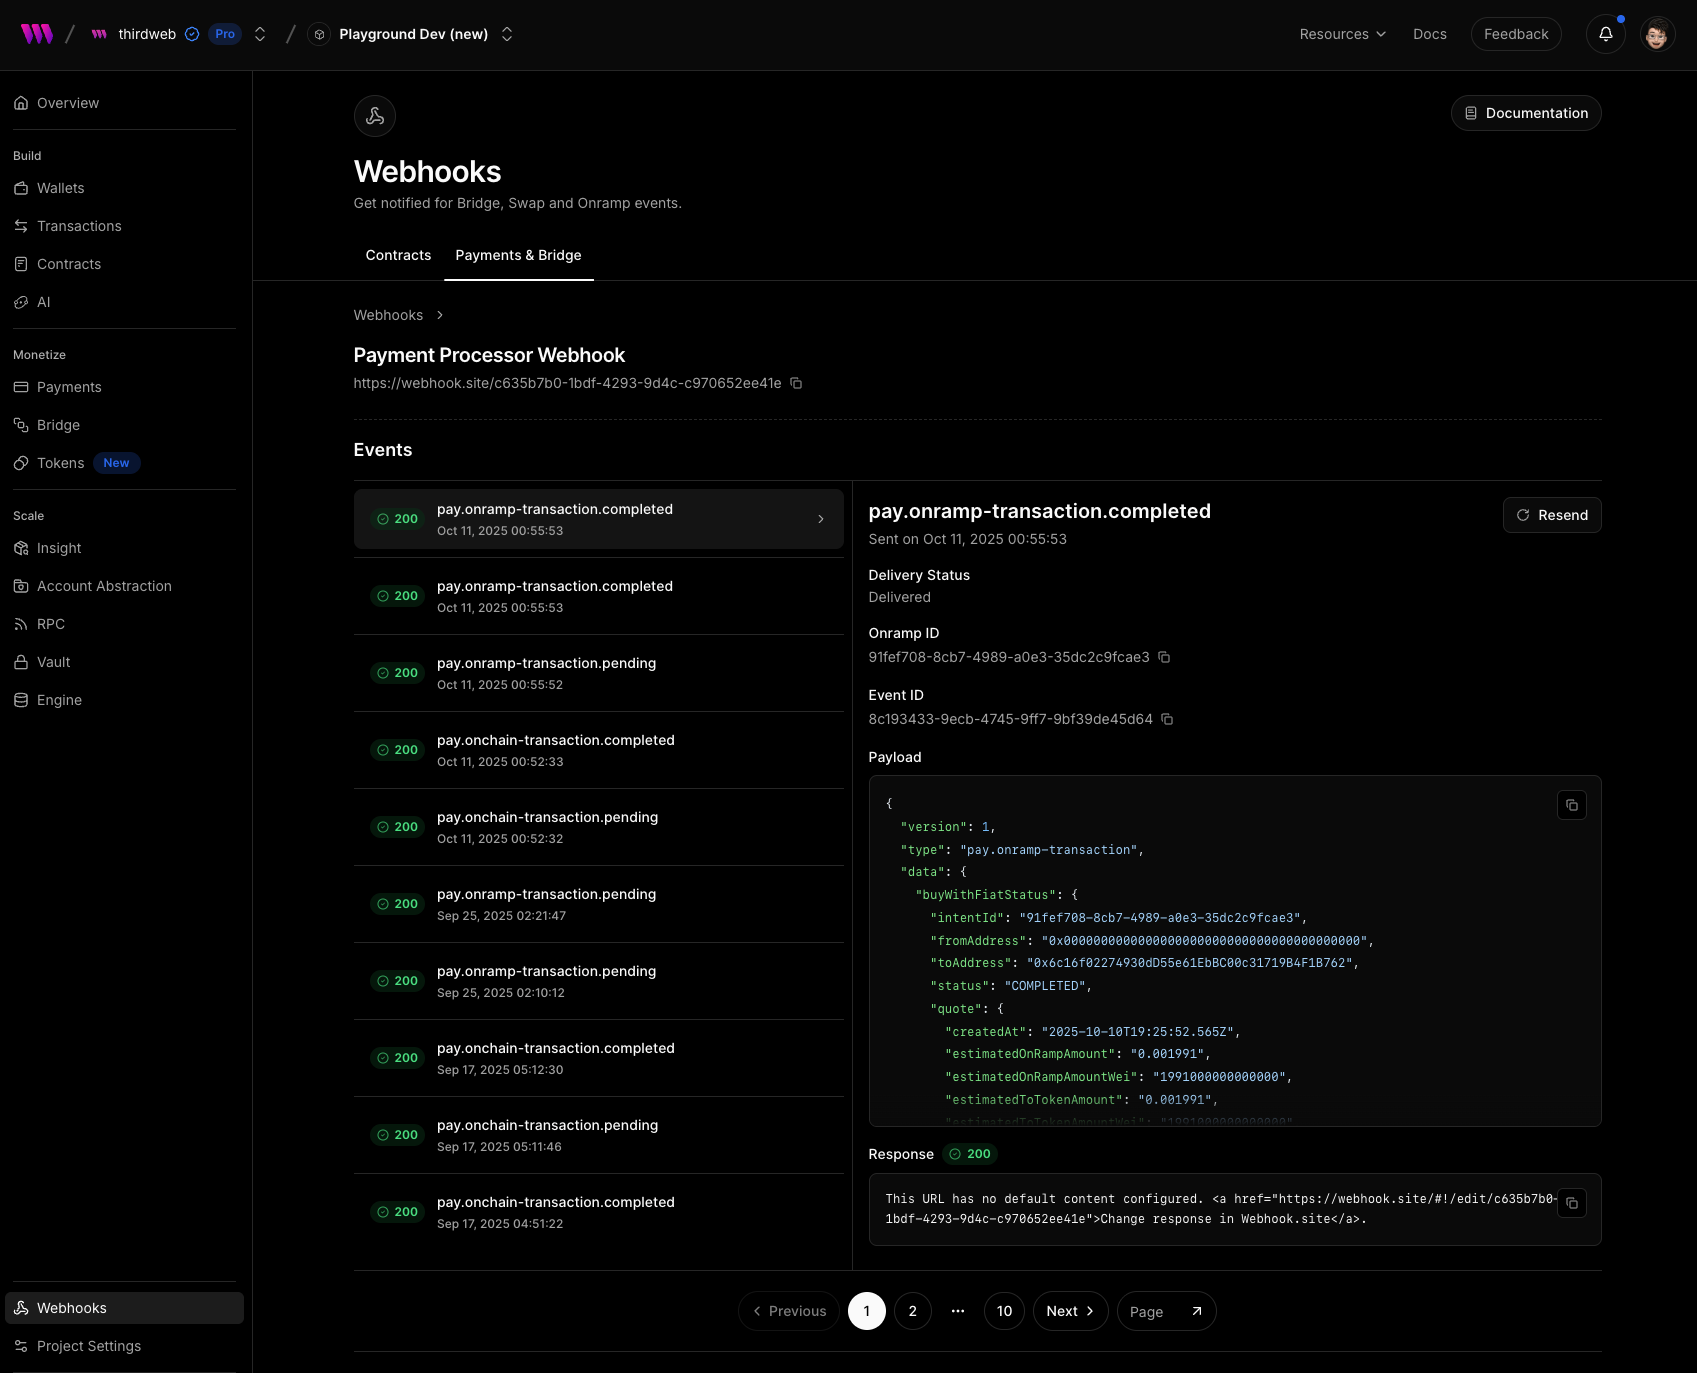This screenshot has width=1697, height=1373.
Task: Open the notifications bell
Action: (x=1605, y=34)
